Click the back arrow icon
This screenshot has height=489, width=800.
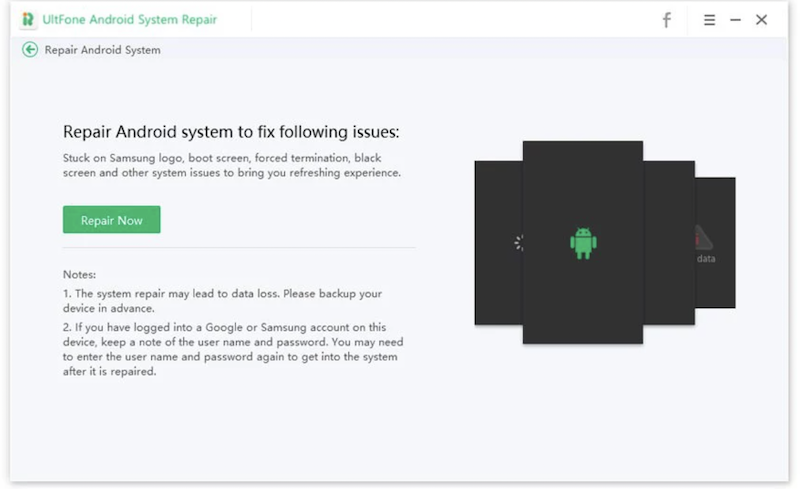(30, 50)
